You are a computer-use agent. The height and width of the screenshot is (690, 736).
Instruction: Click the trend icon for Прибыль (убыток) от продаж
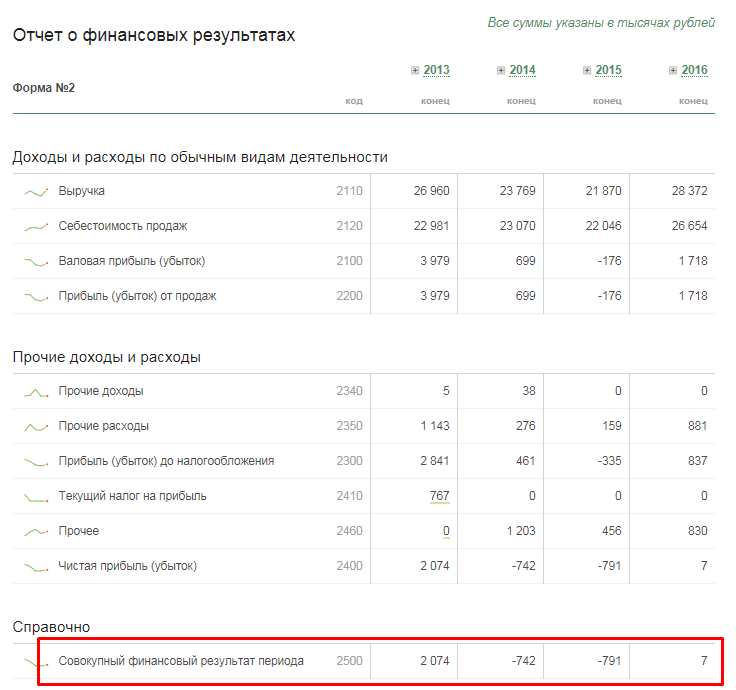[36, 297]
